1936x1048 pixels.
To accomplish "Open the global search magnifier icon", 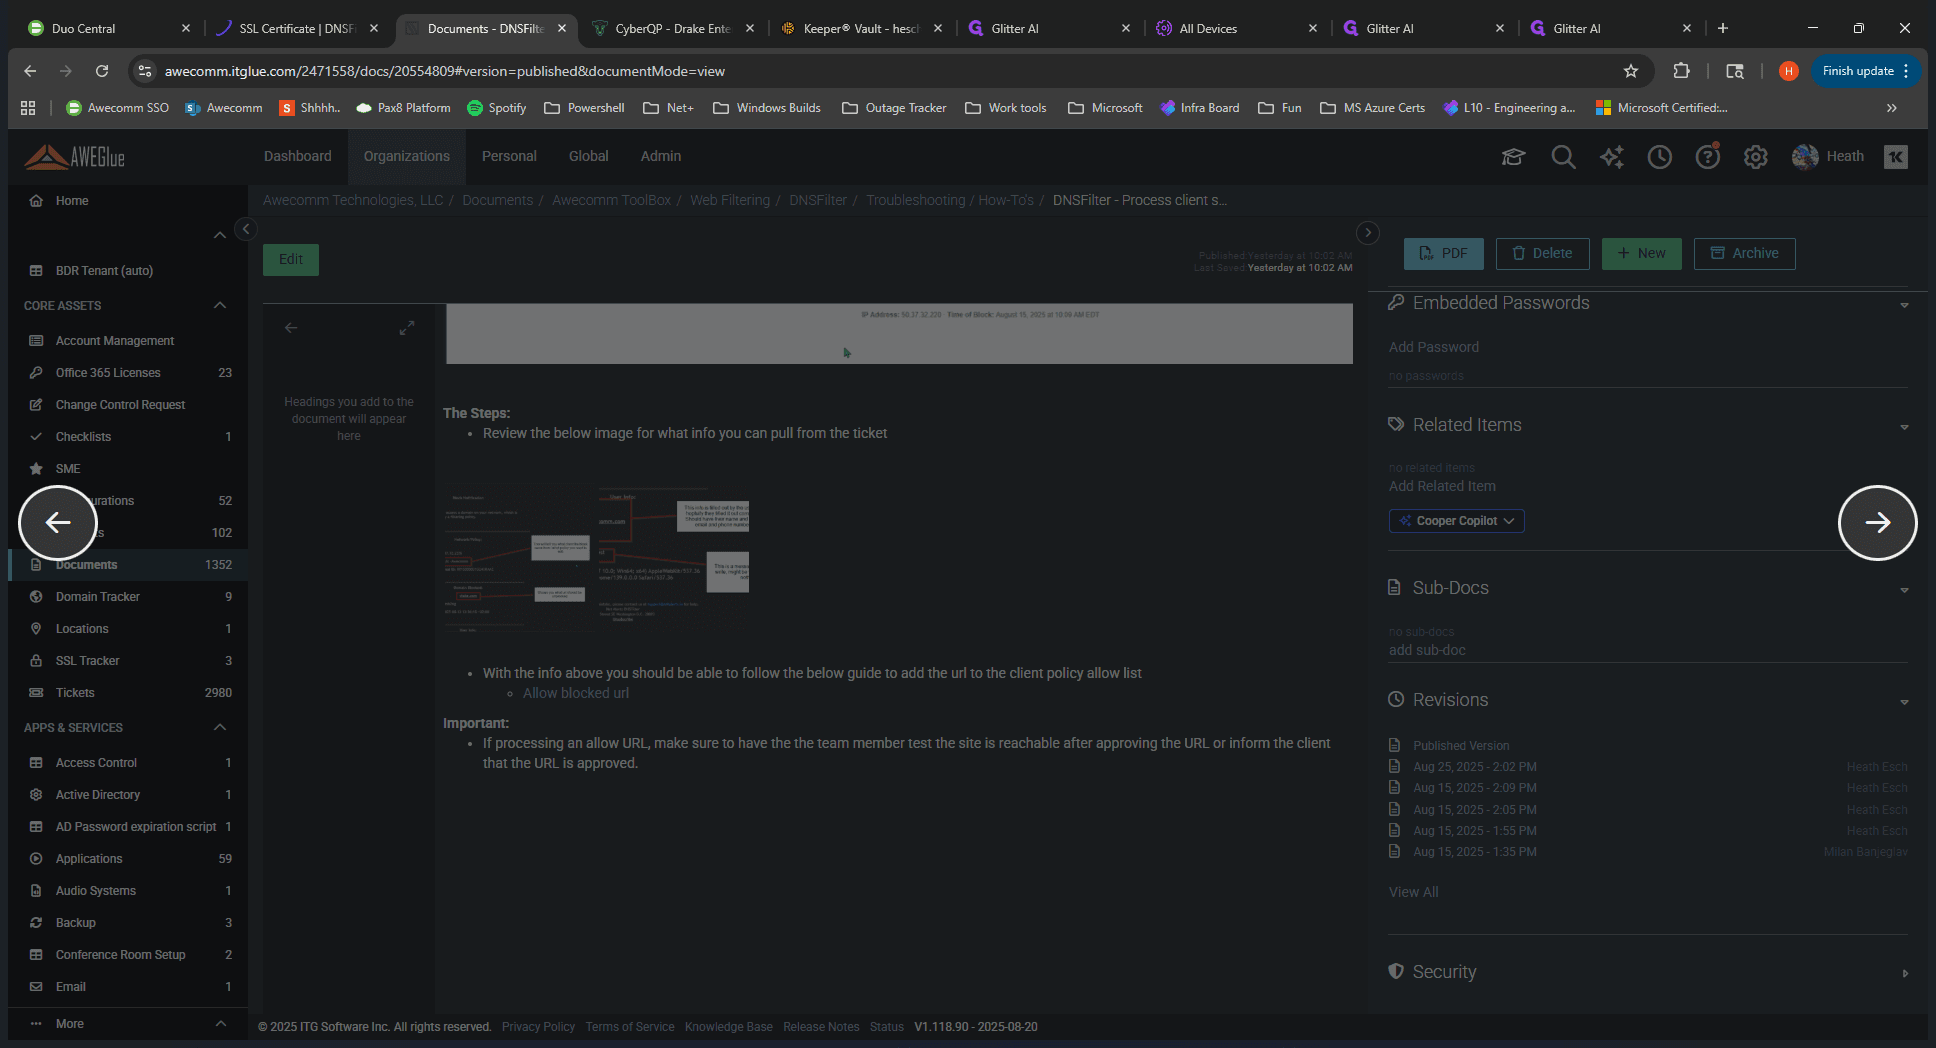I will [x=1563, y=157].
